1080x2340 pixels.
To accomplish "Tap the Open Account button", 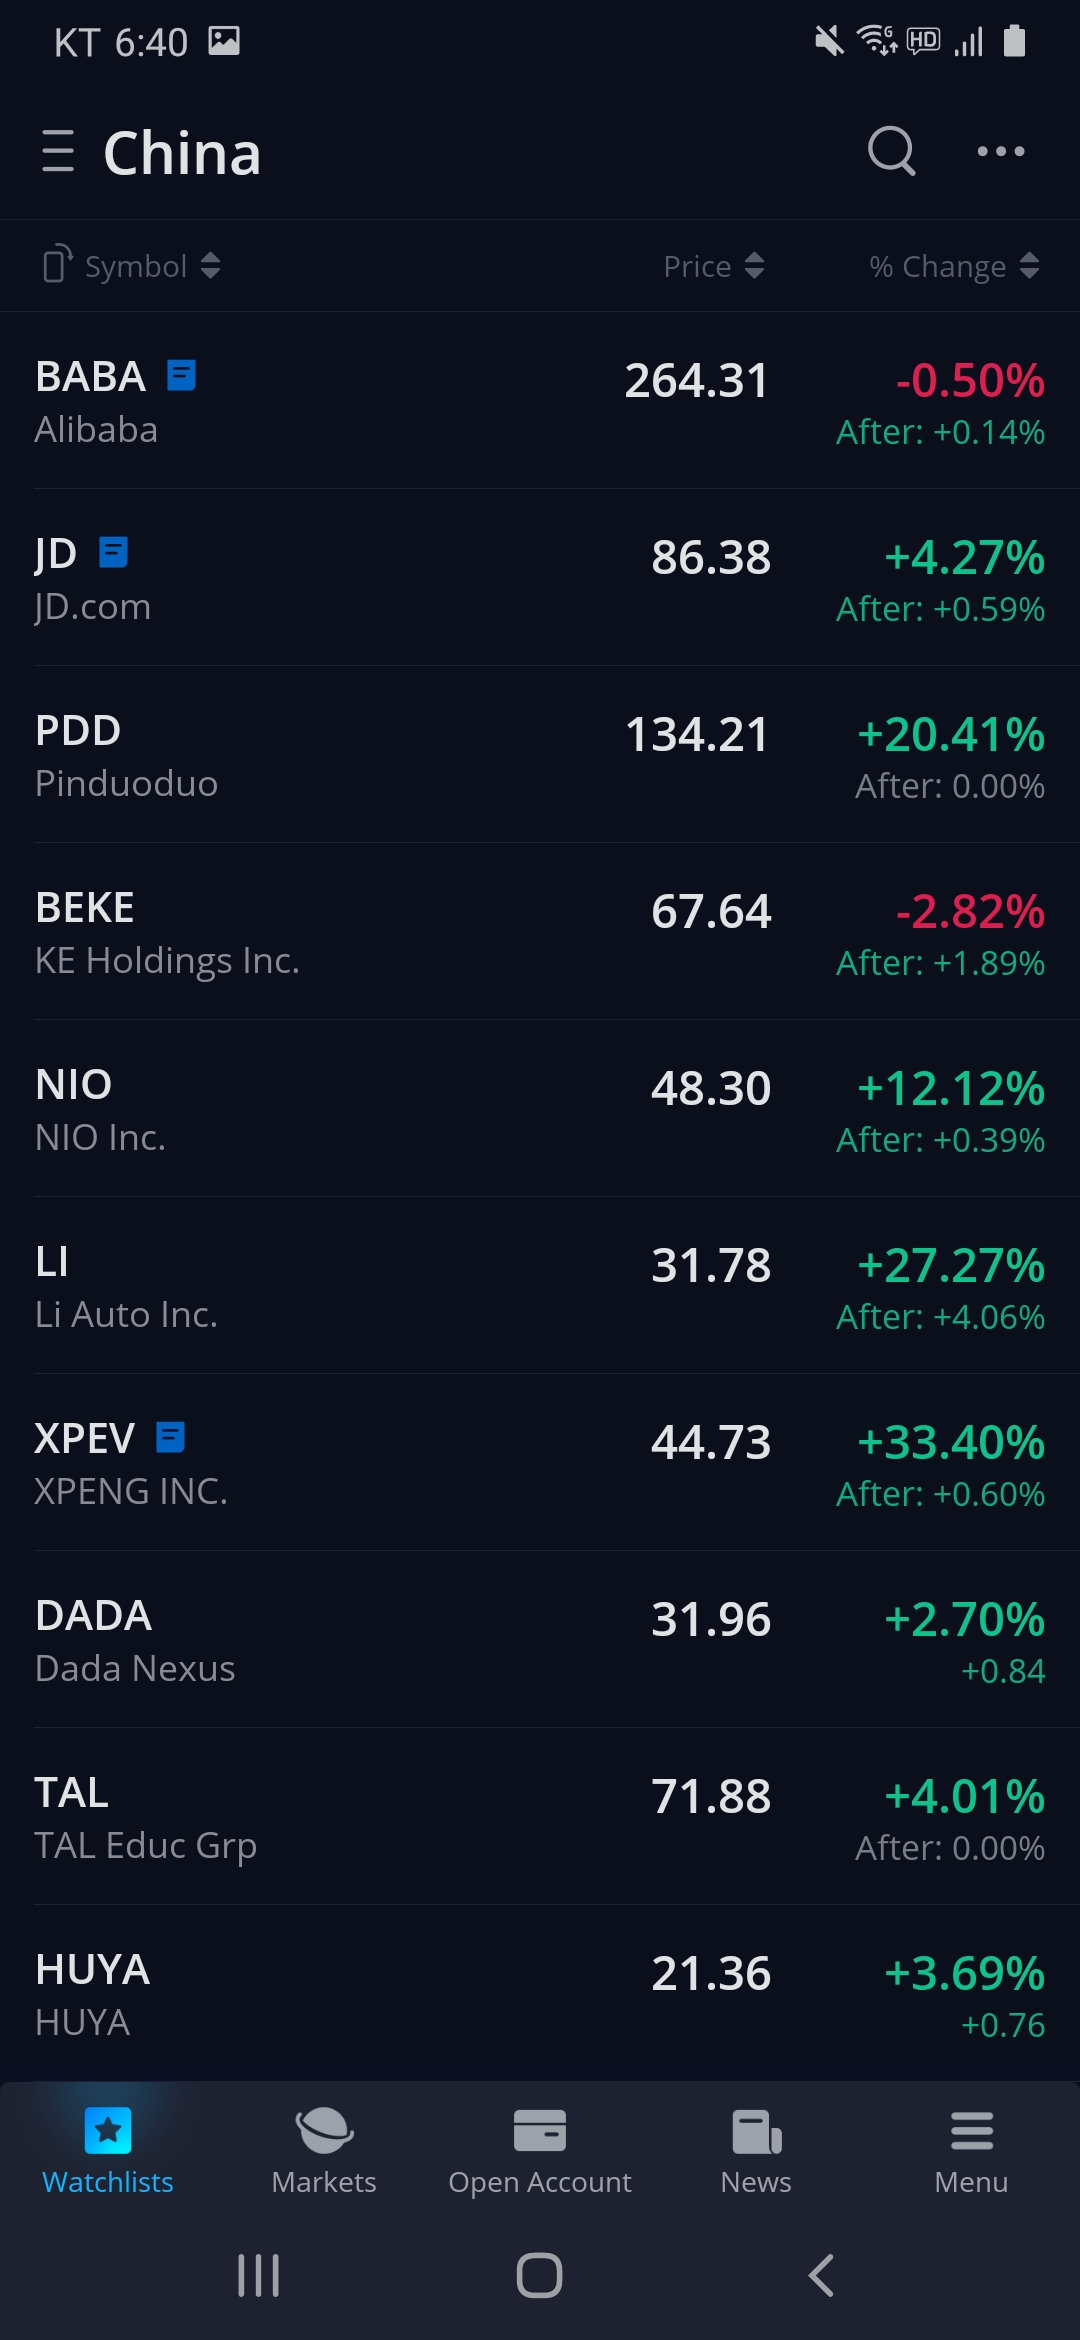I will click(540, 2152).
